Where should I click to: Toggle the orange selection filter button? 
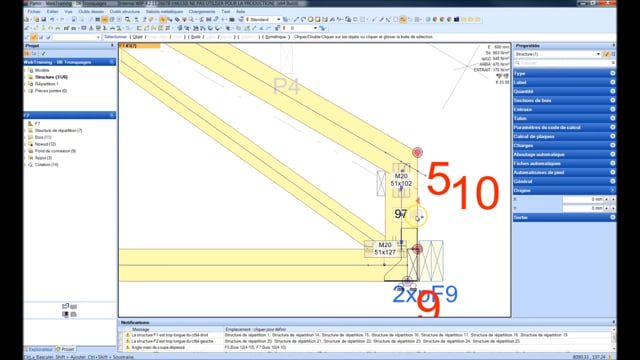pos(34,37)
